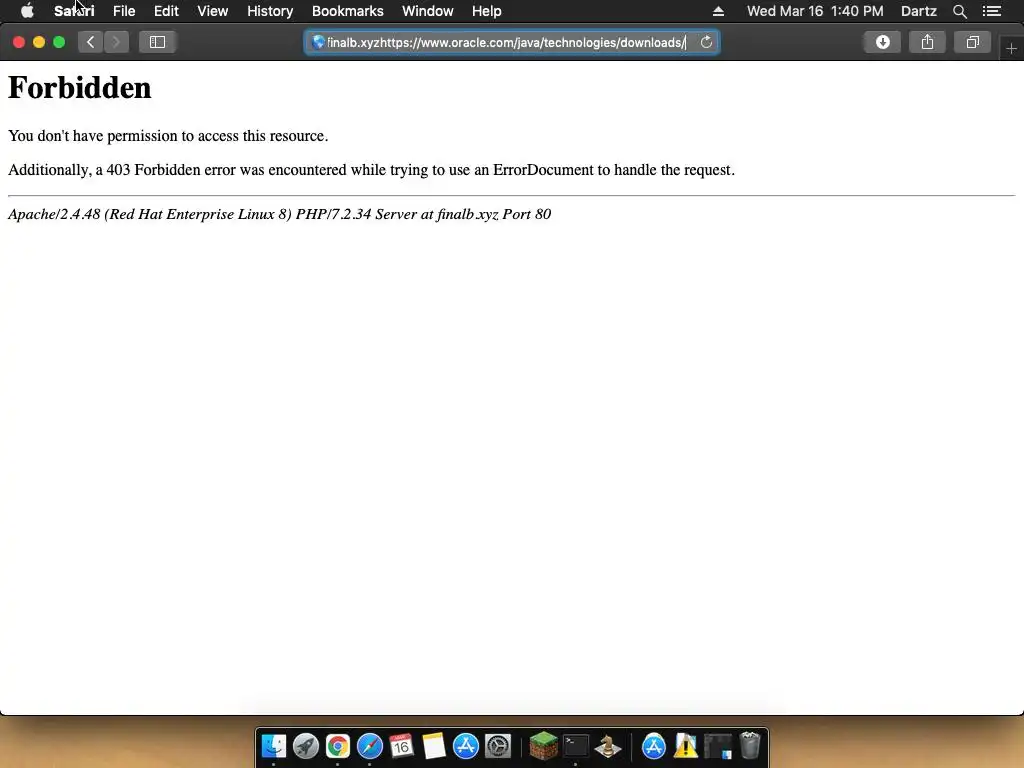Open the Edit menu
1024x768 pixels.
point(166,11)
